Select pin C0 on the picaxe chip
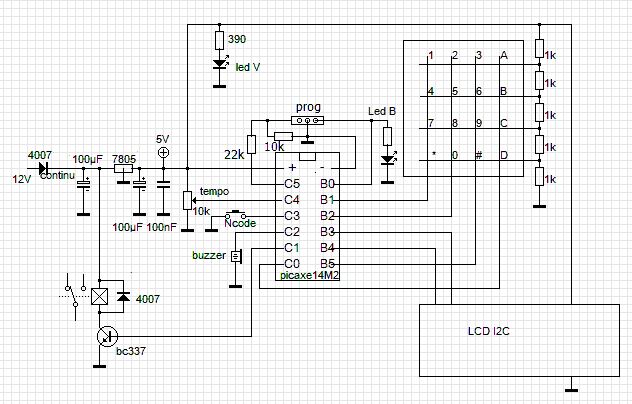This screenshot has width=632, height=404. 292,264
